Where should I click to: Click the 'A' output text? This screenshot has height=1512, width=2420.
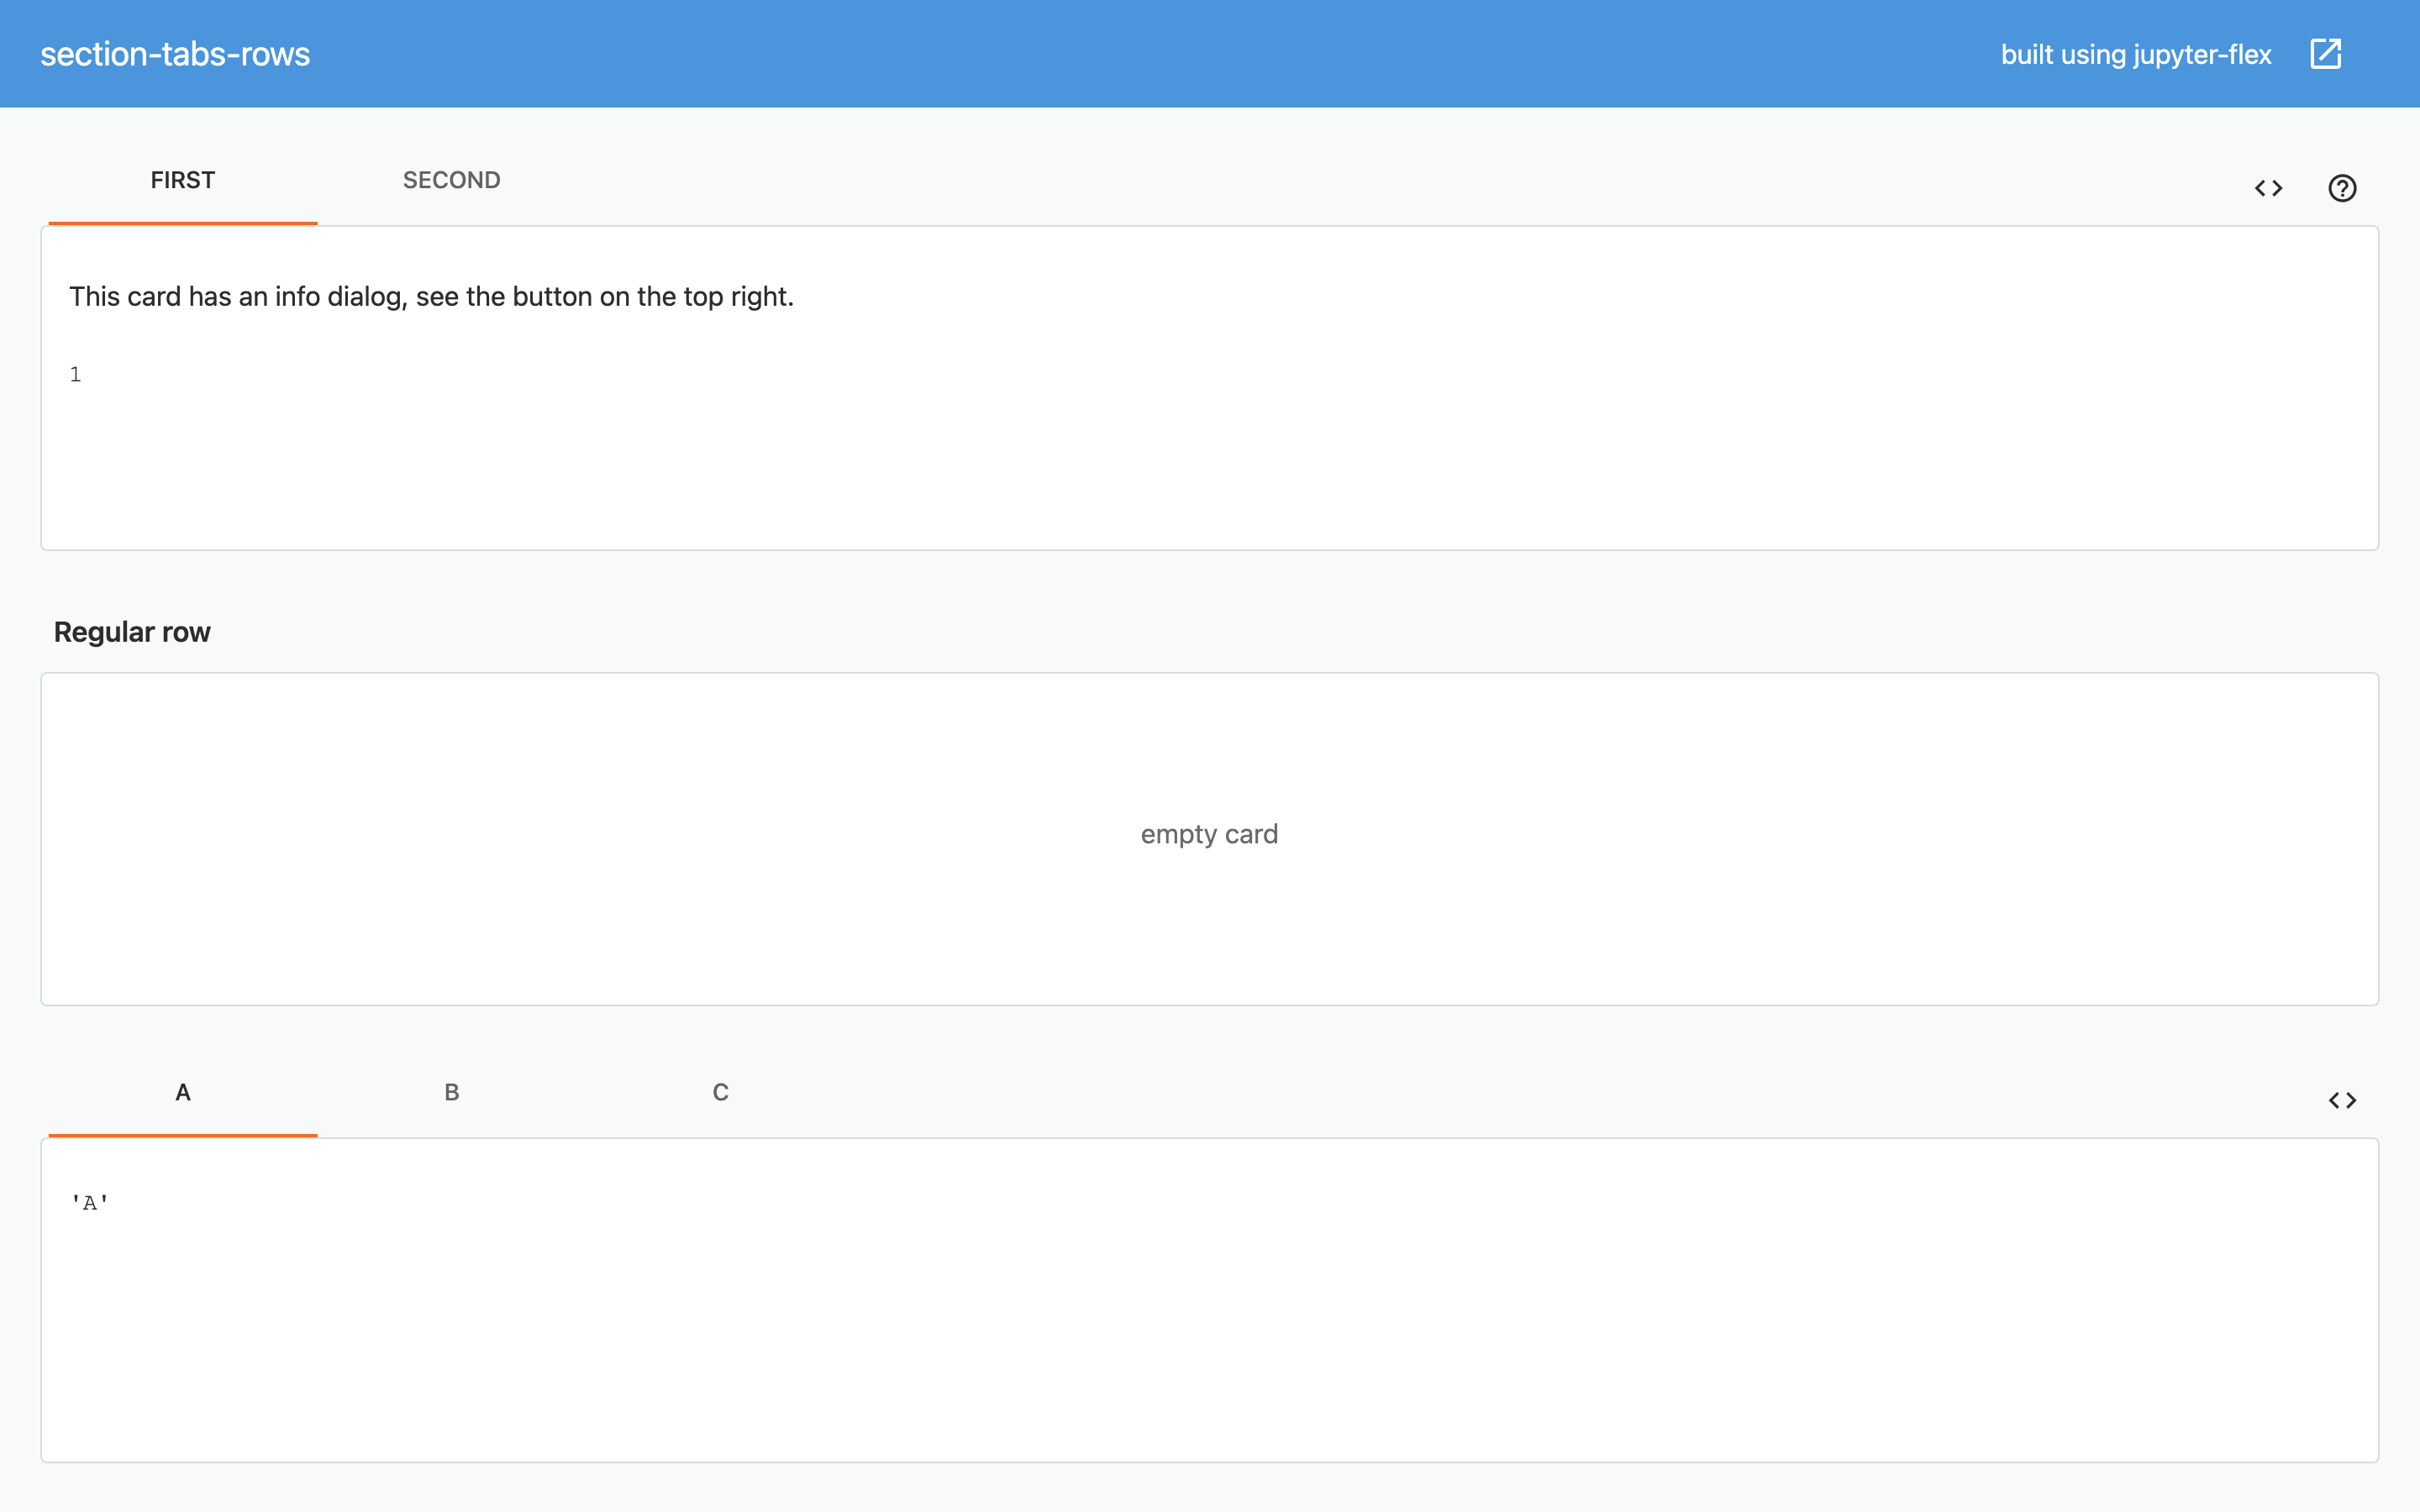[x=89, y=1203]
